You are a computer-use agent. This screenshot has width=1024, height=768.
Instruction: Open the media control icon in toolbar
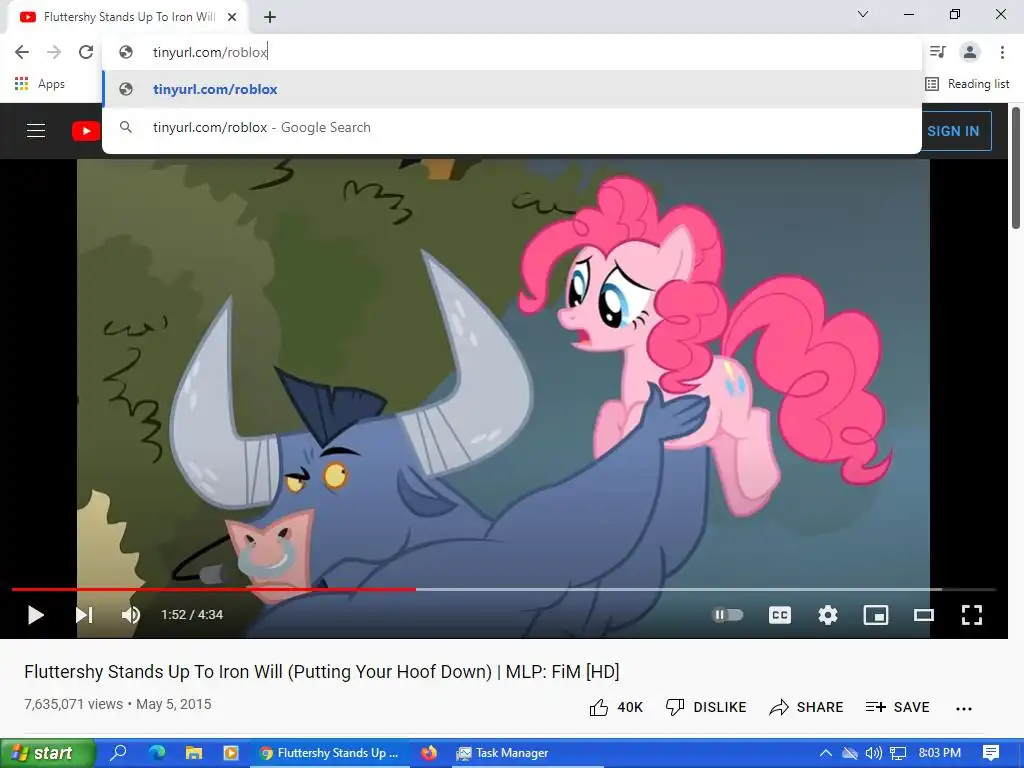pyautogui.click(x=938, y=52)
